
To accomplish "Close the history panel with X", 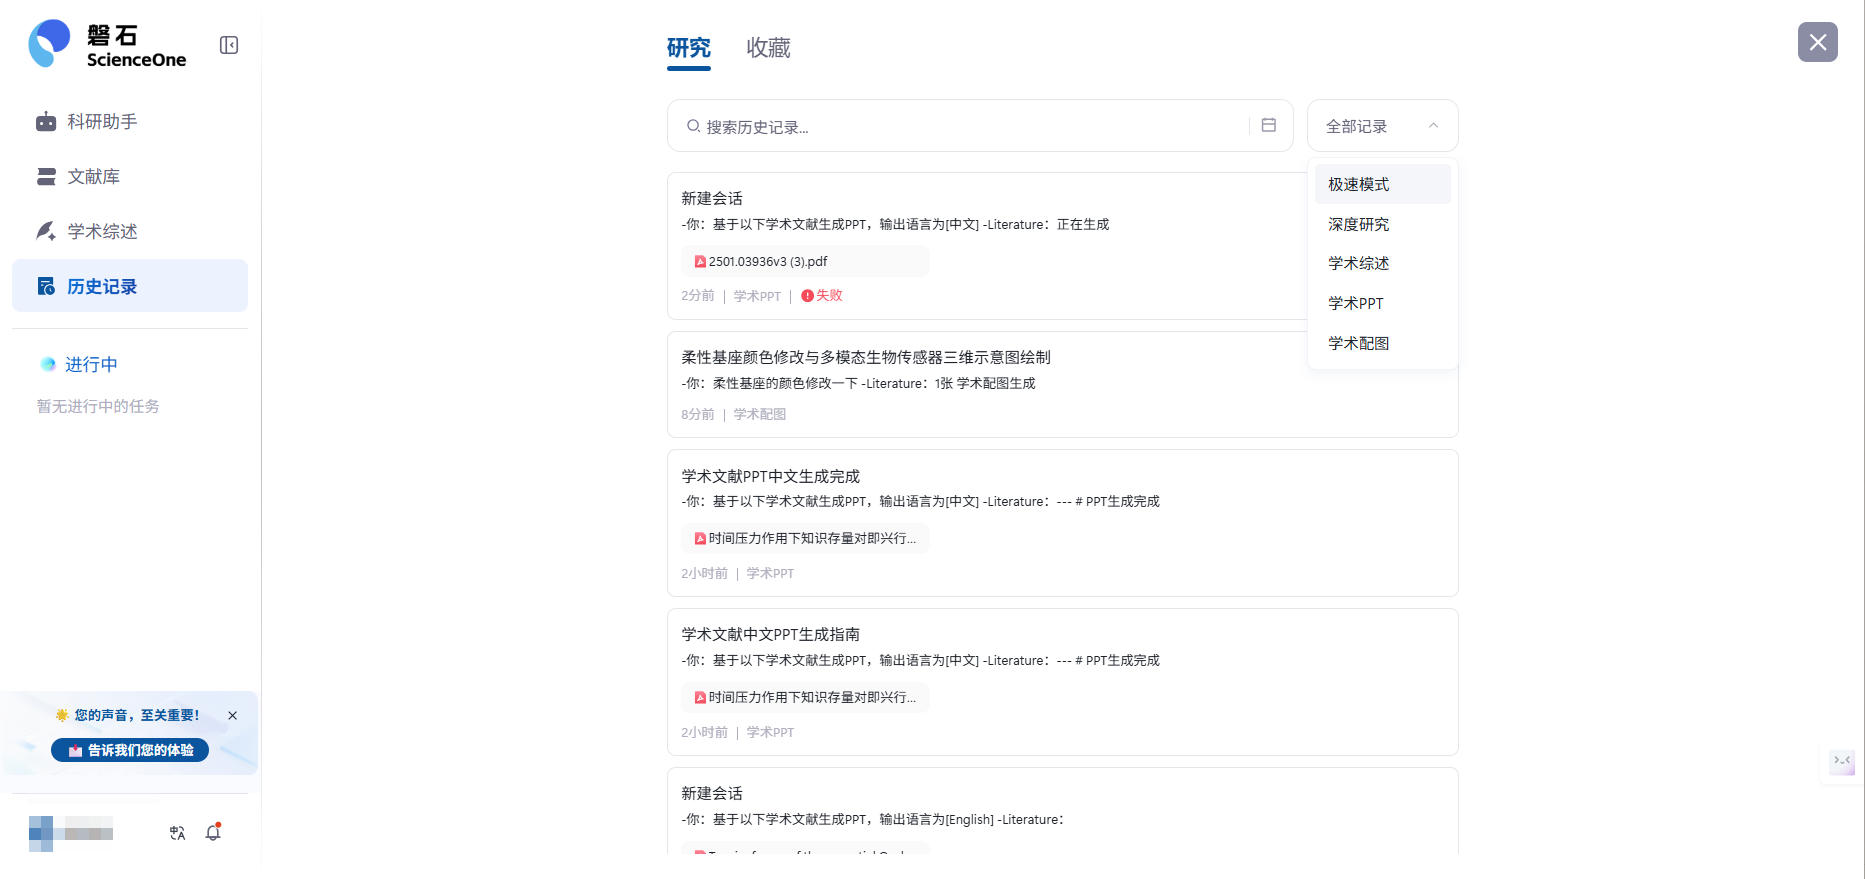I will tap(1817, 42).
